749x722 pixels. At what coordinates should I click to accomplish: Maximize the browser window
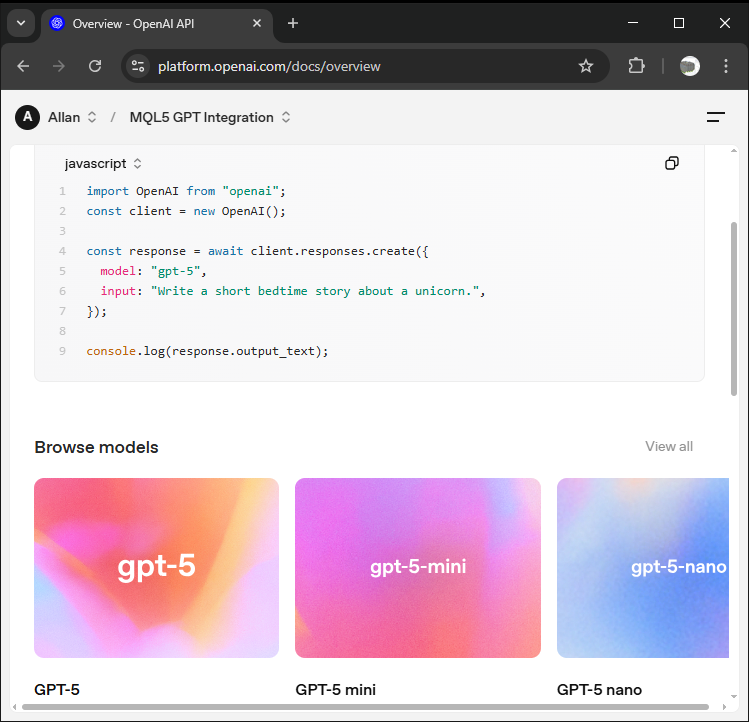click(x=679, y=23)
